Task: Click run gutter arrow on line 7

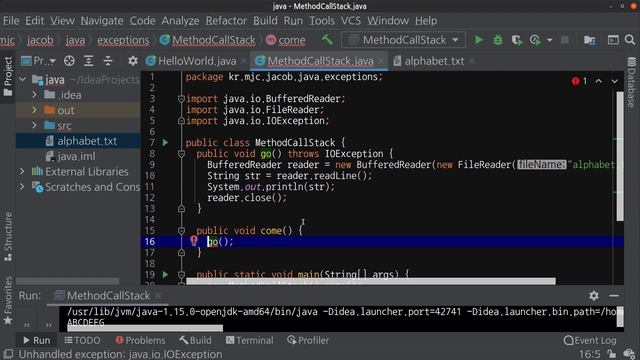Action: [x=165, y=142]
